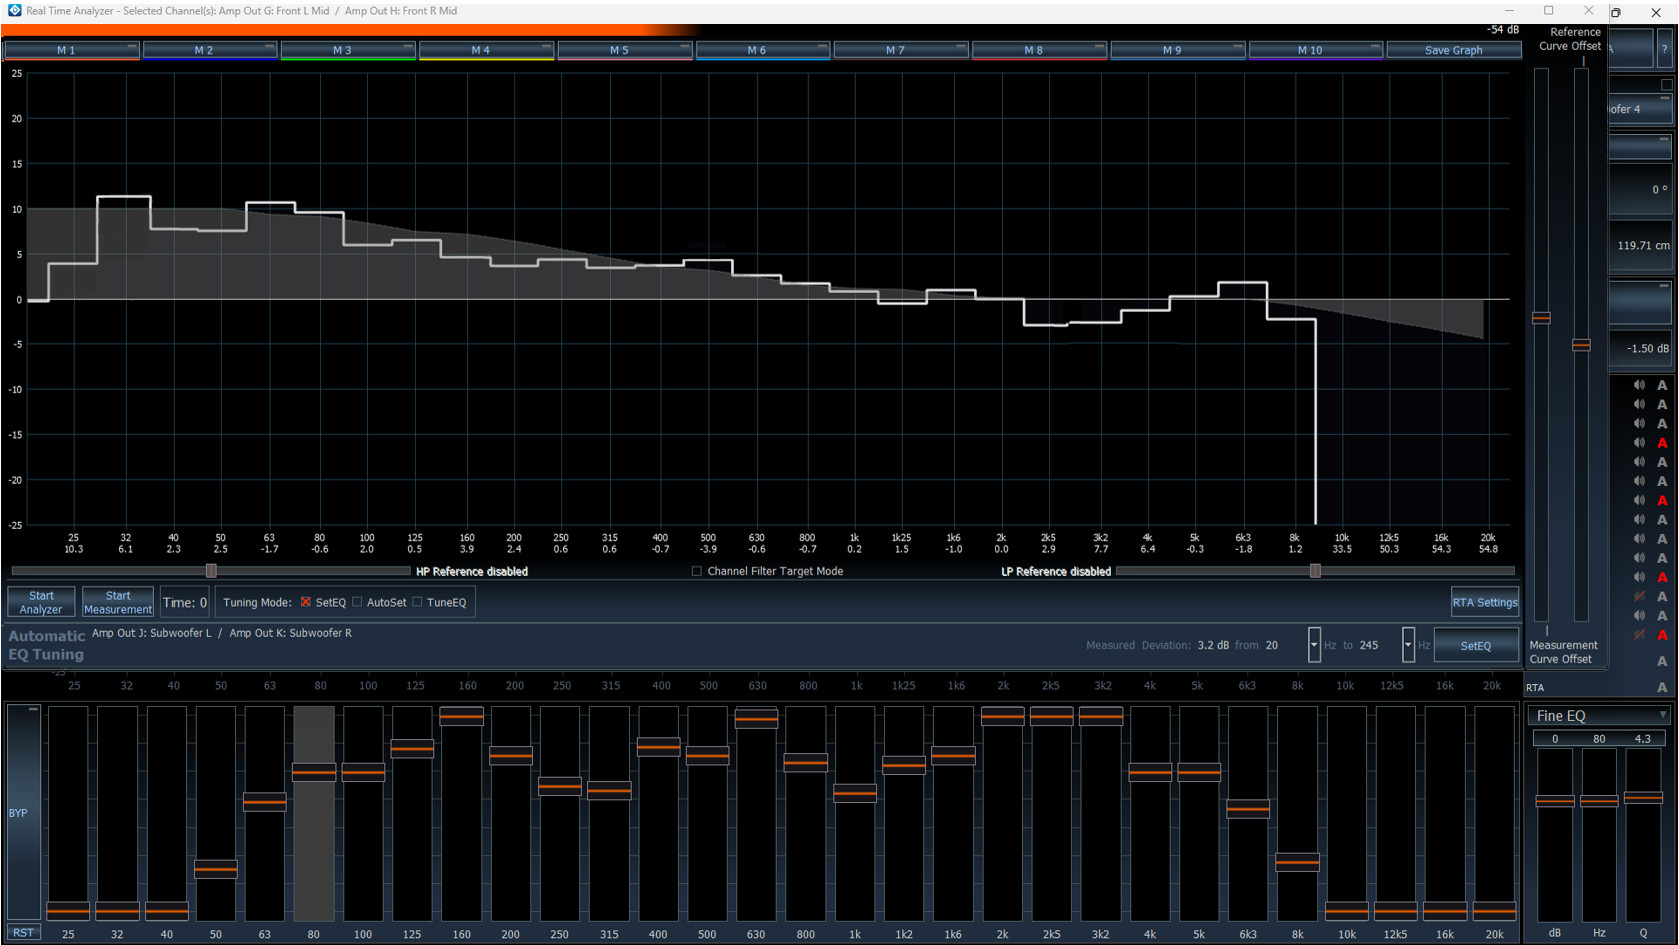The height and width of the screenshot is (945, 1679).
Task: Click the bottom crossed-out speaker icon
Action: (x=1639, y=635)
